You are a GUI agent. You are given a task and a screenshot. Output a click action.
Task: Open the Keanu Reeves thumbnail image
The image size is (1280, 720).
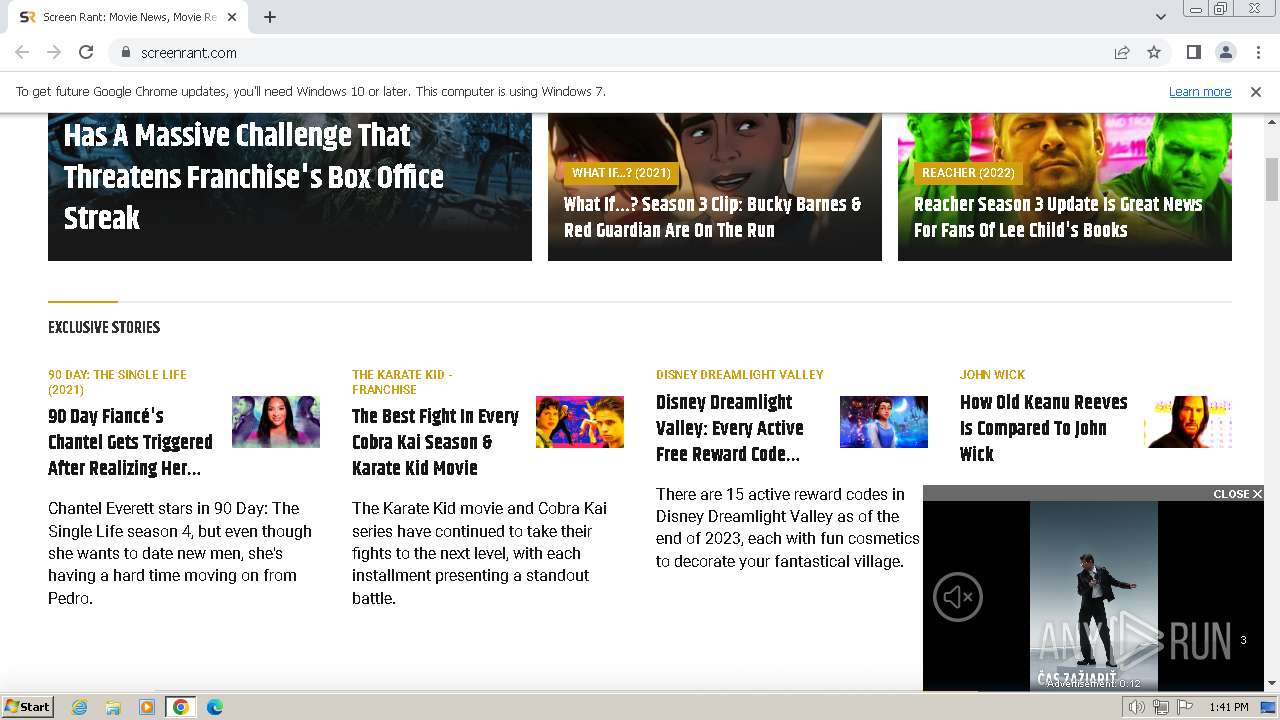[1188, 422]
